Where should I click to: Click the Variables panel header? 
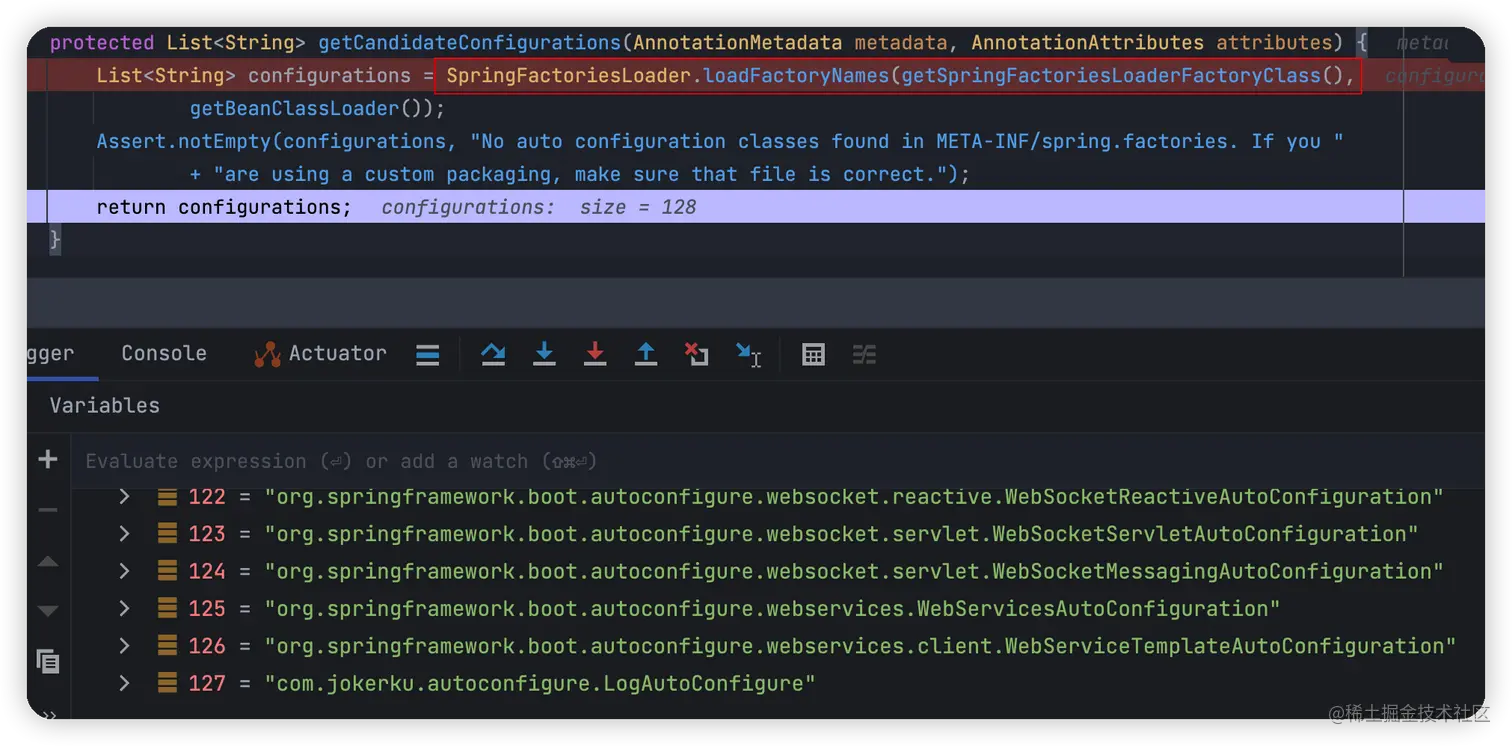[x=105, y=405]
